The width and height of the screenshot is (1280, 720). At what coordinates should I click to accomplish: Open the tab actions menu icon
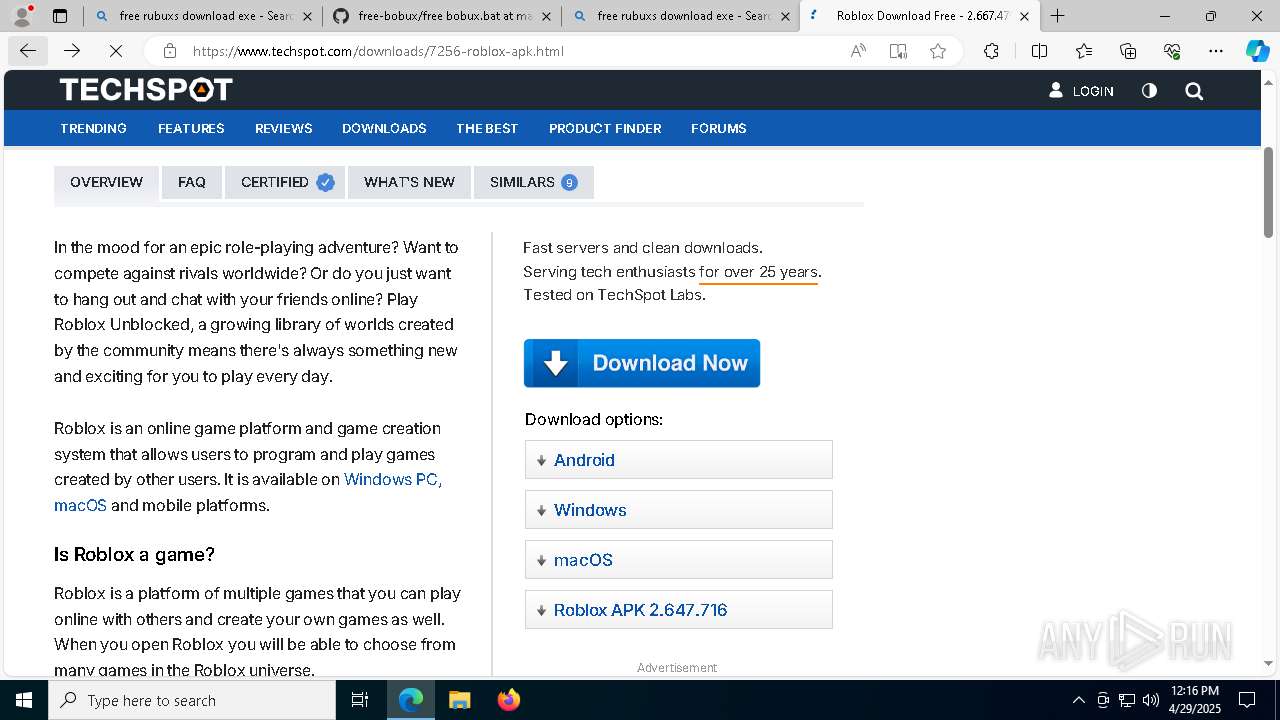60,16
